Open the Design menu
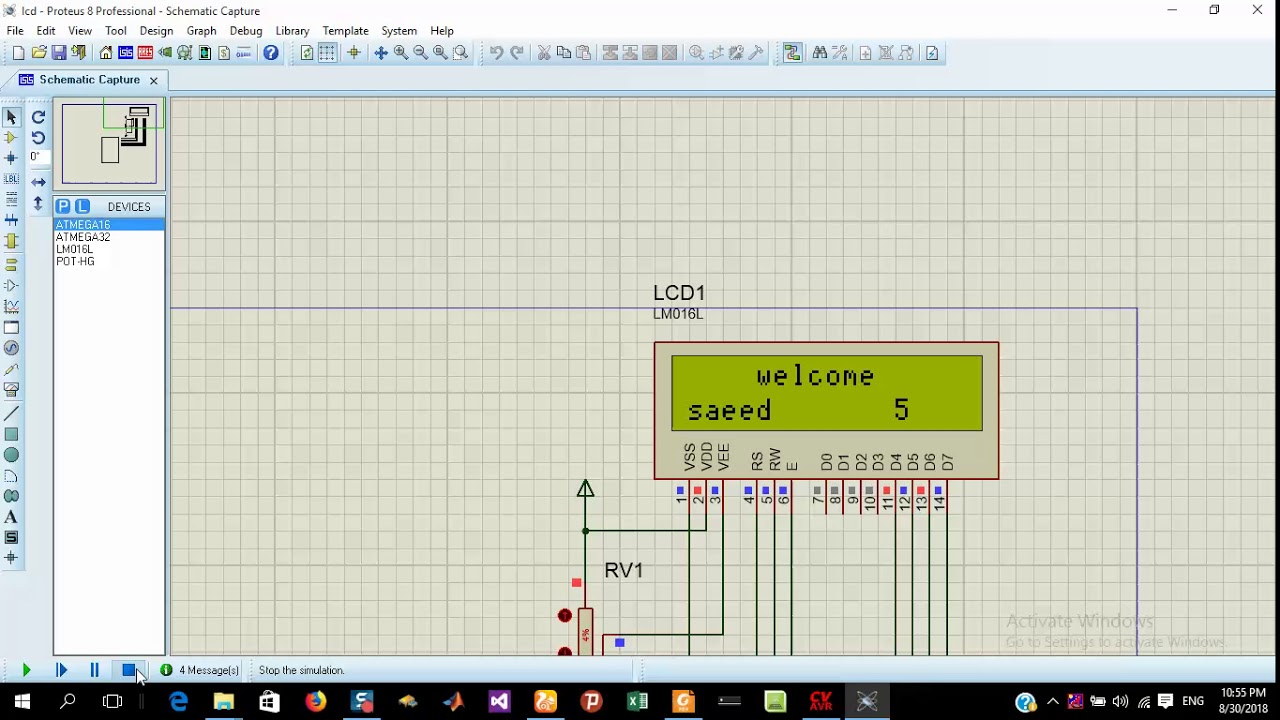Screen dimensions: 1280x720 pyautogui.click(x=156, y=31)
